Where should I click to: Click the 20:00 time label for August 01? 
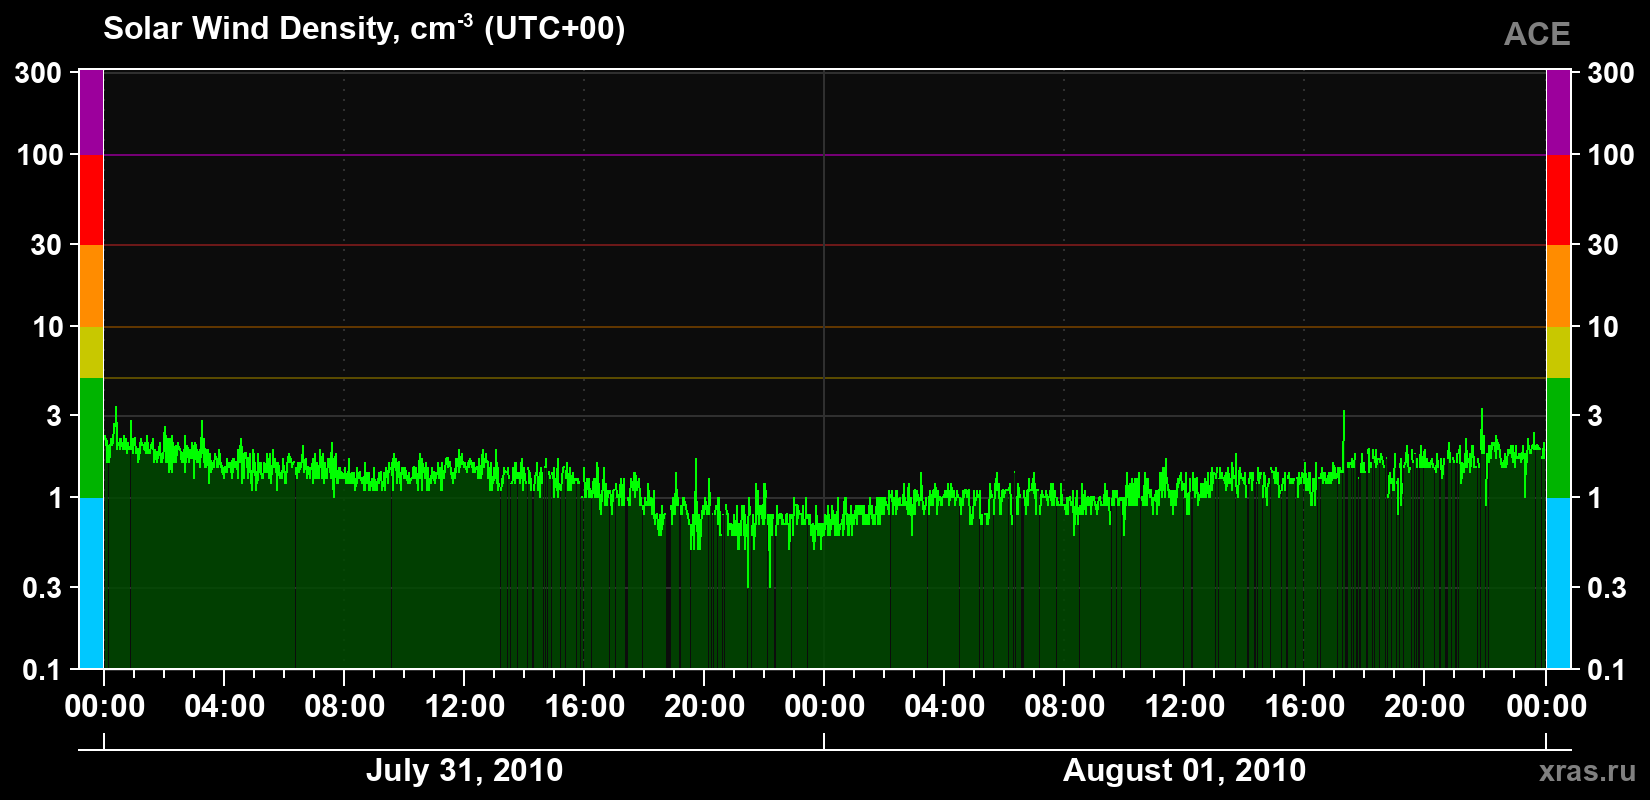click(1424, 707)
